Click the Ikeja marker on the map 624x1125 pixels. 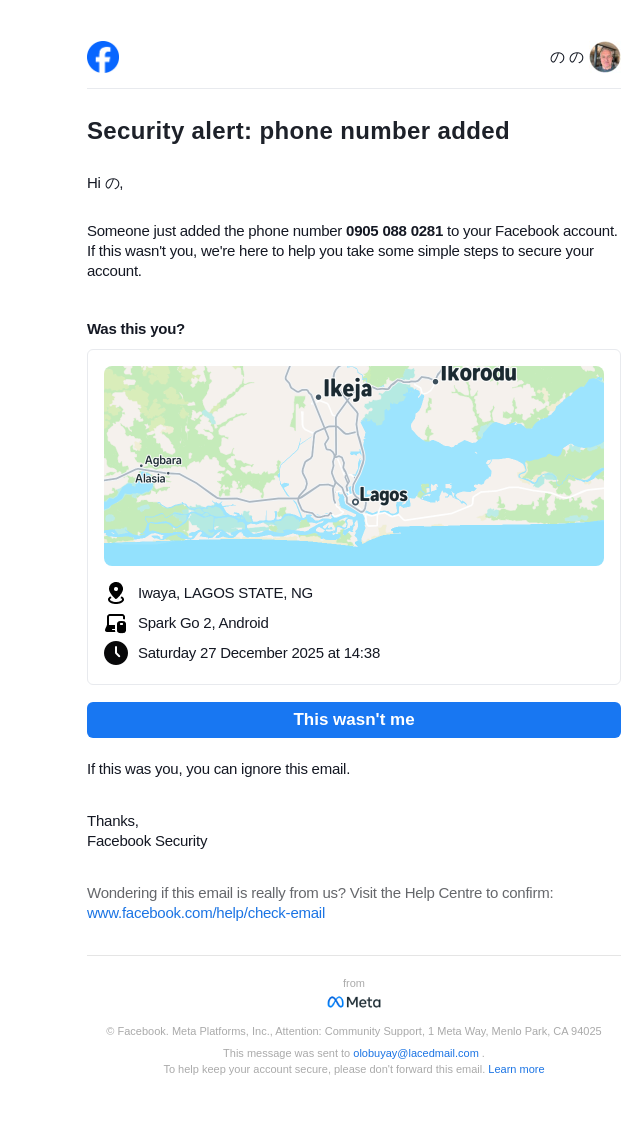tap(319, 397)
